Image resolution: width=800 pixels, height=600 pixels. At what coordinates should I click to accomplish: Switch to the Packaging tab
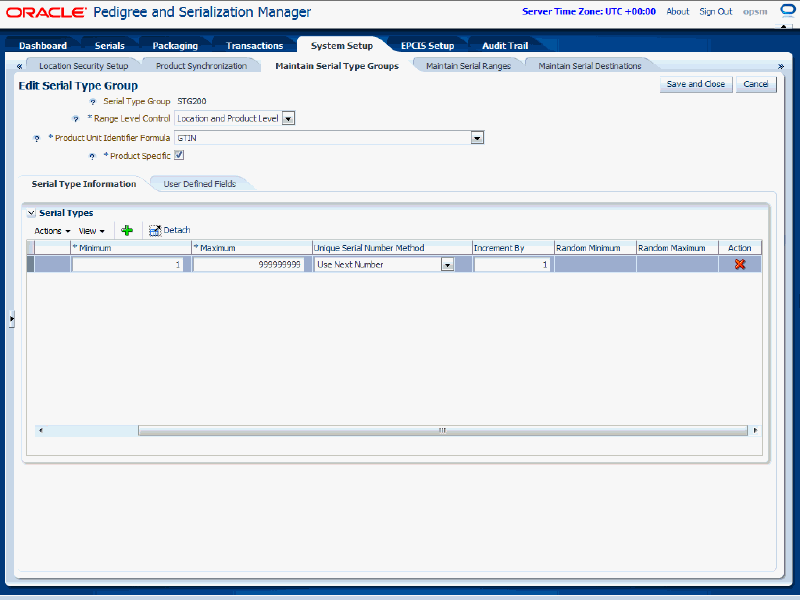(x=175, y=46)
